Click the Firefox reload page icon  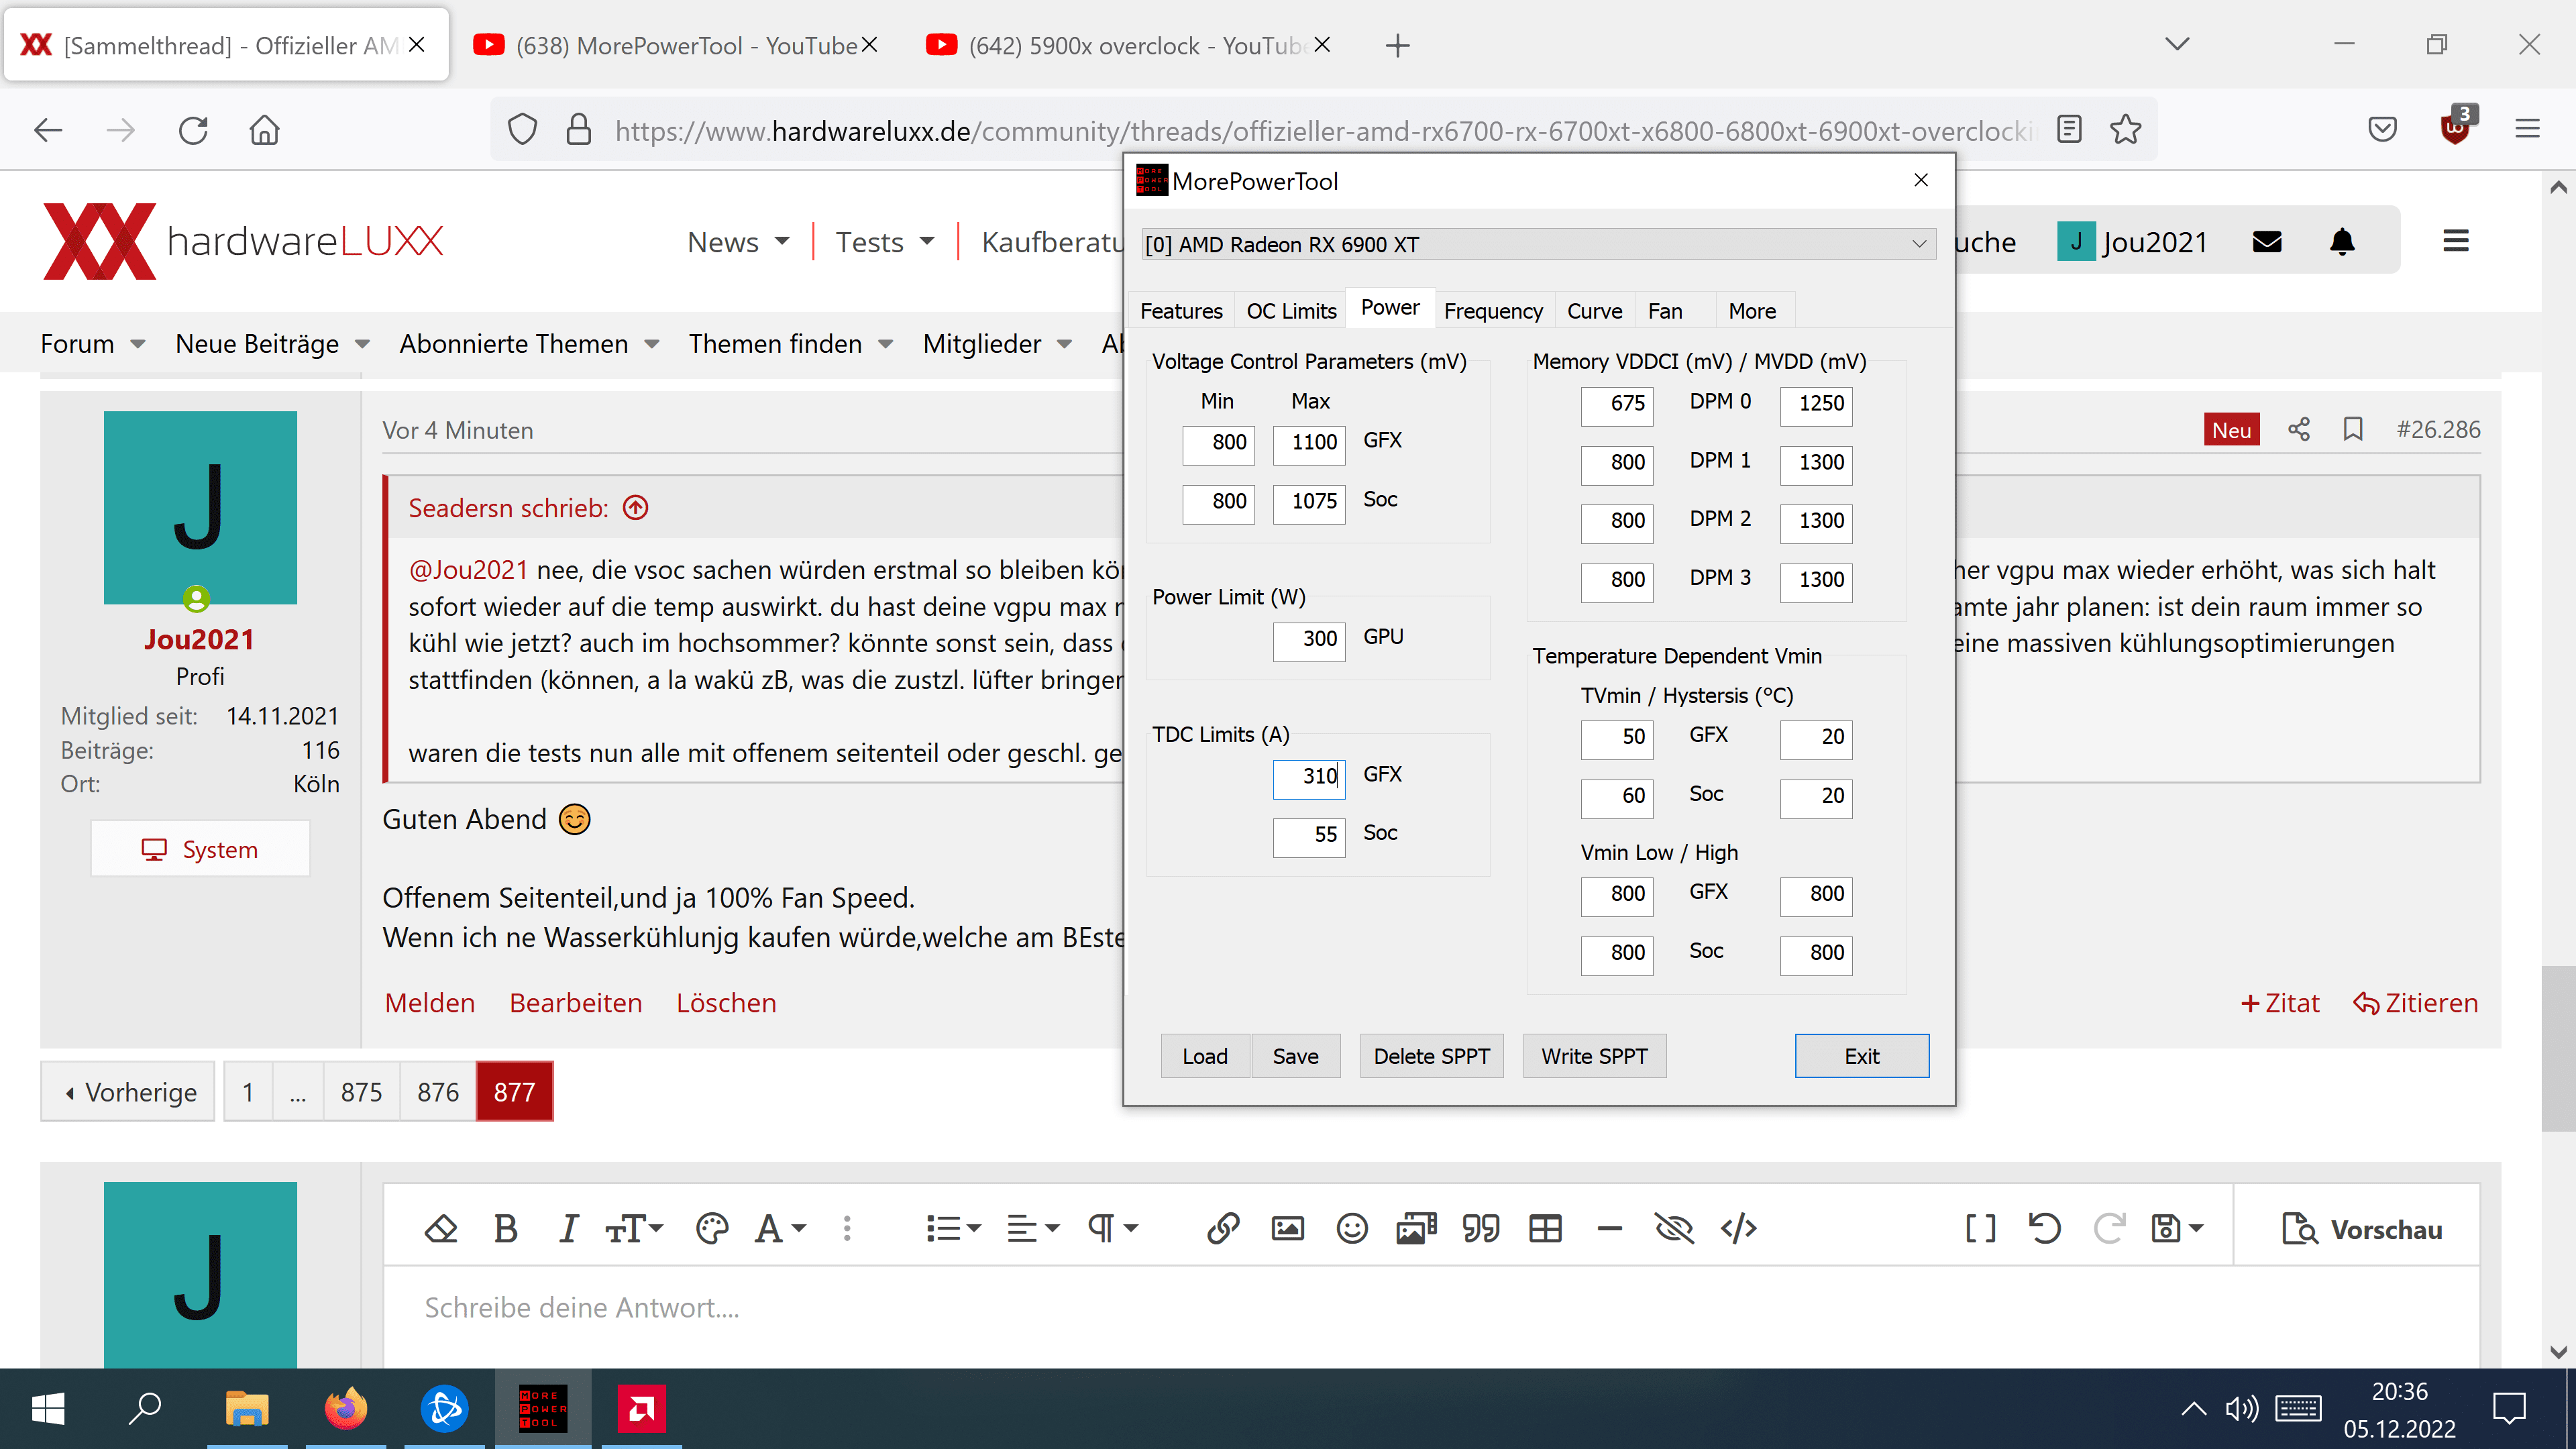pyautogui.click(x=193, y=130)
